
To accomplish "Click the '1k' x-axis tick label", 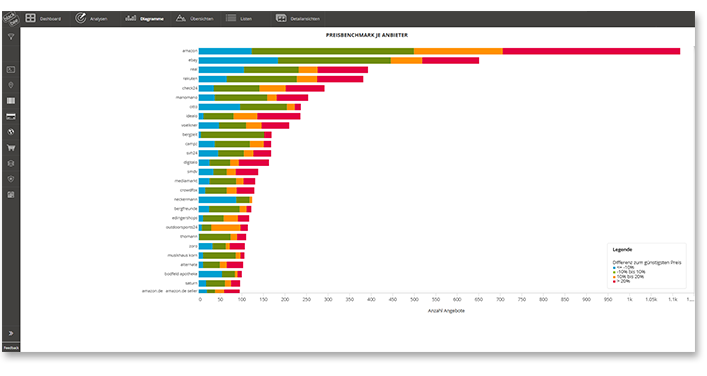I will [629, 300].
